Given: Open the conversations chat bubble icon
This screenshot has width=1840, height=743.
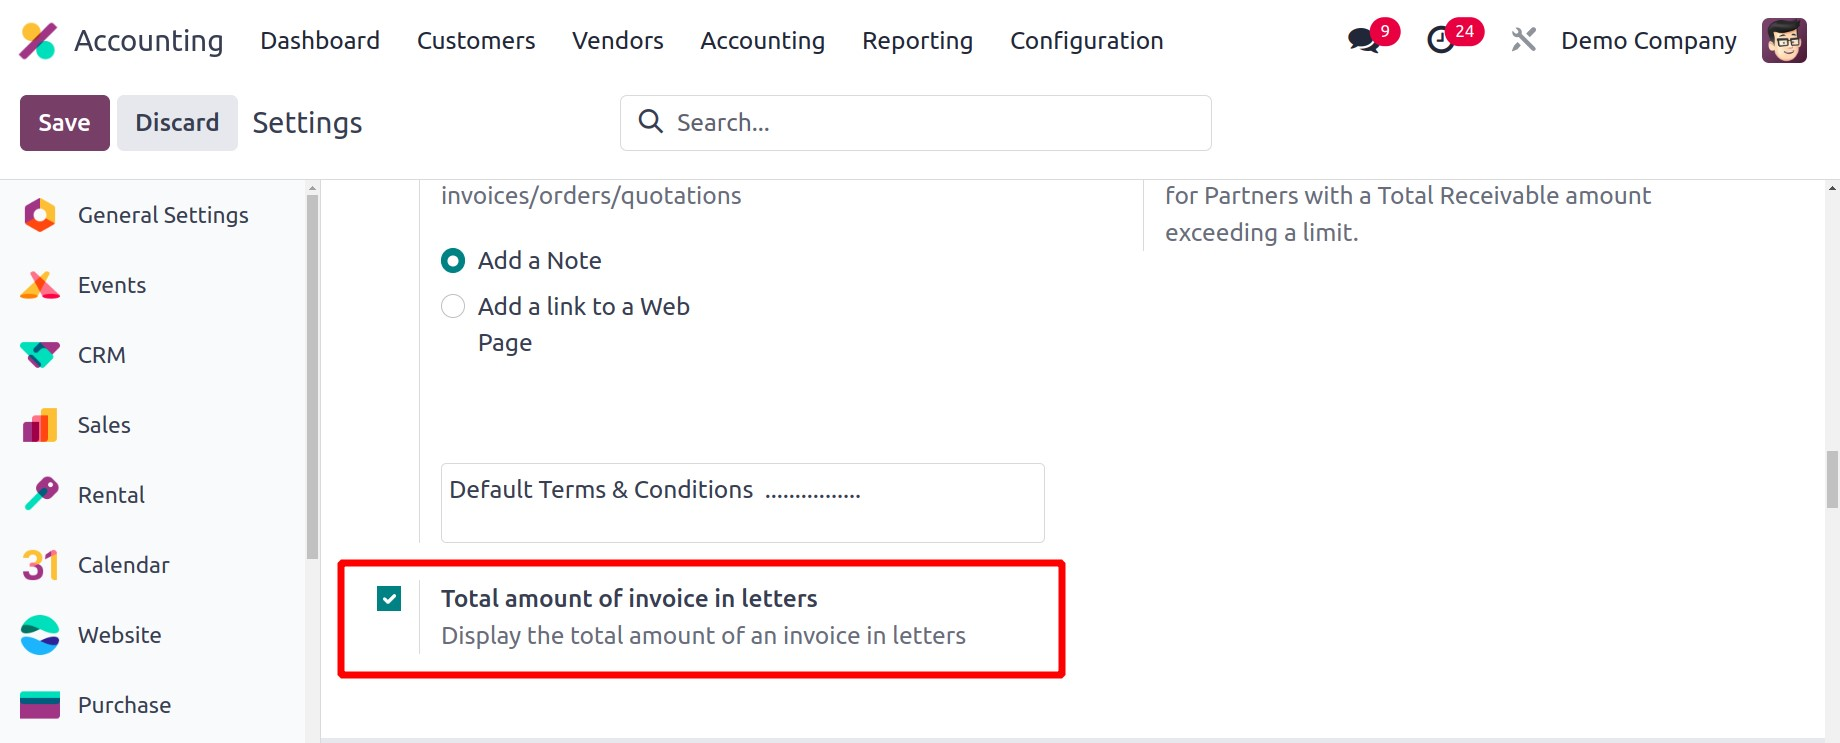Looking at the screenshot, I should (1362, 41).
